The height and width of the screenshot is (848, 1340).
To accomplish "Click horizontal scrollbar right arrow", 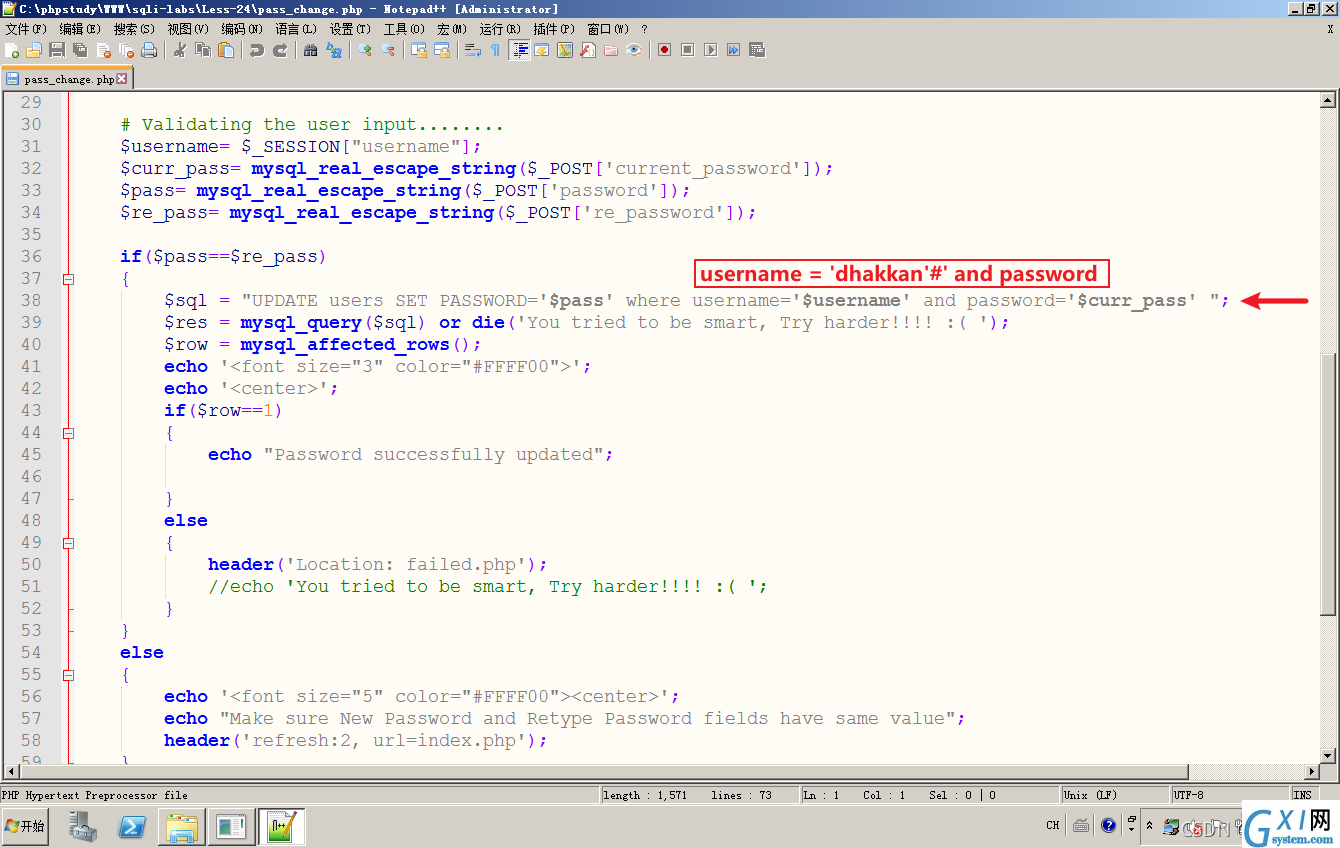I will tap(1311, 772).
